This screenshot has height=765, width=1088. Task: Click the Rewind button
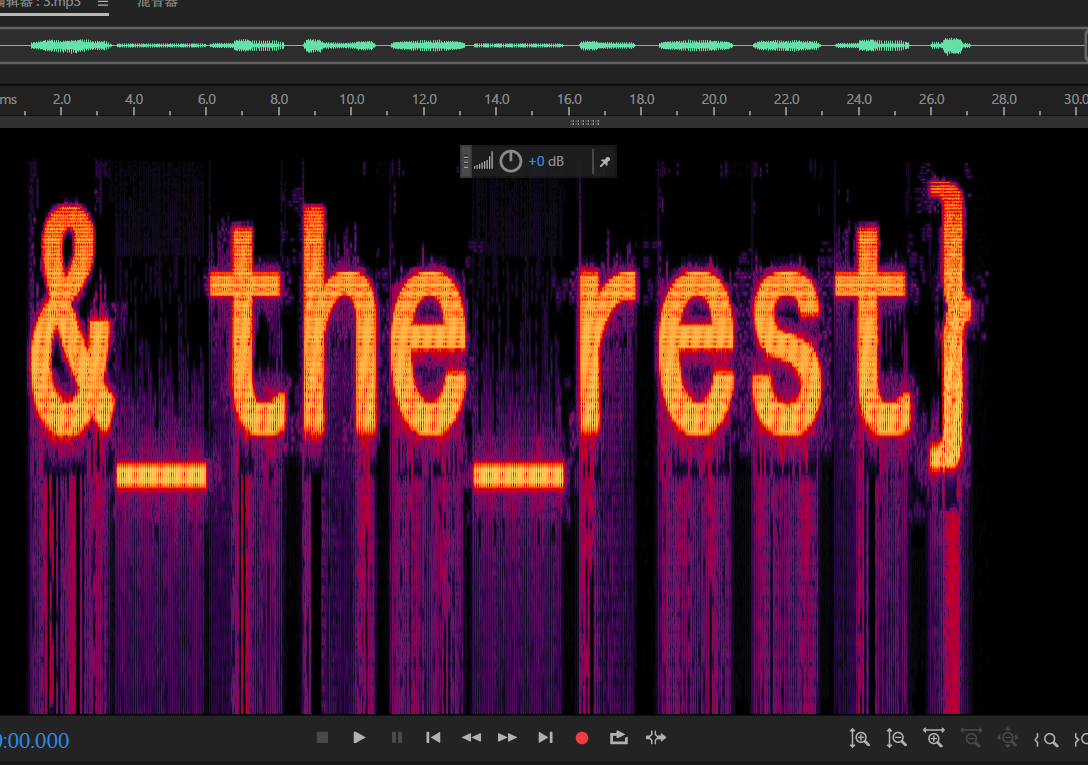click(x=471, y=738)
